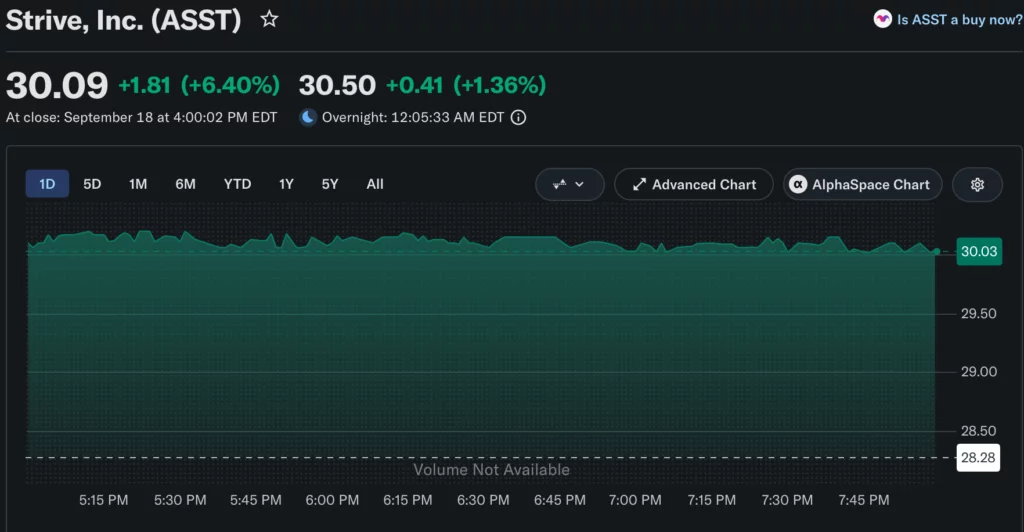Switch to the 6M time range
Screen dimensions: 1024x532
[185, 184]
